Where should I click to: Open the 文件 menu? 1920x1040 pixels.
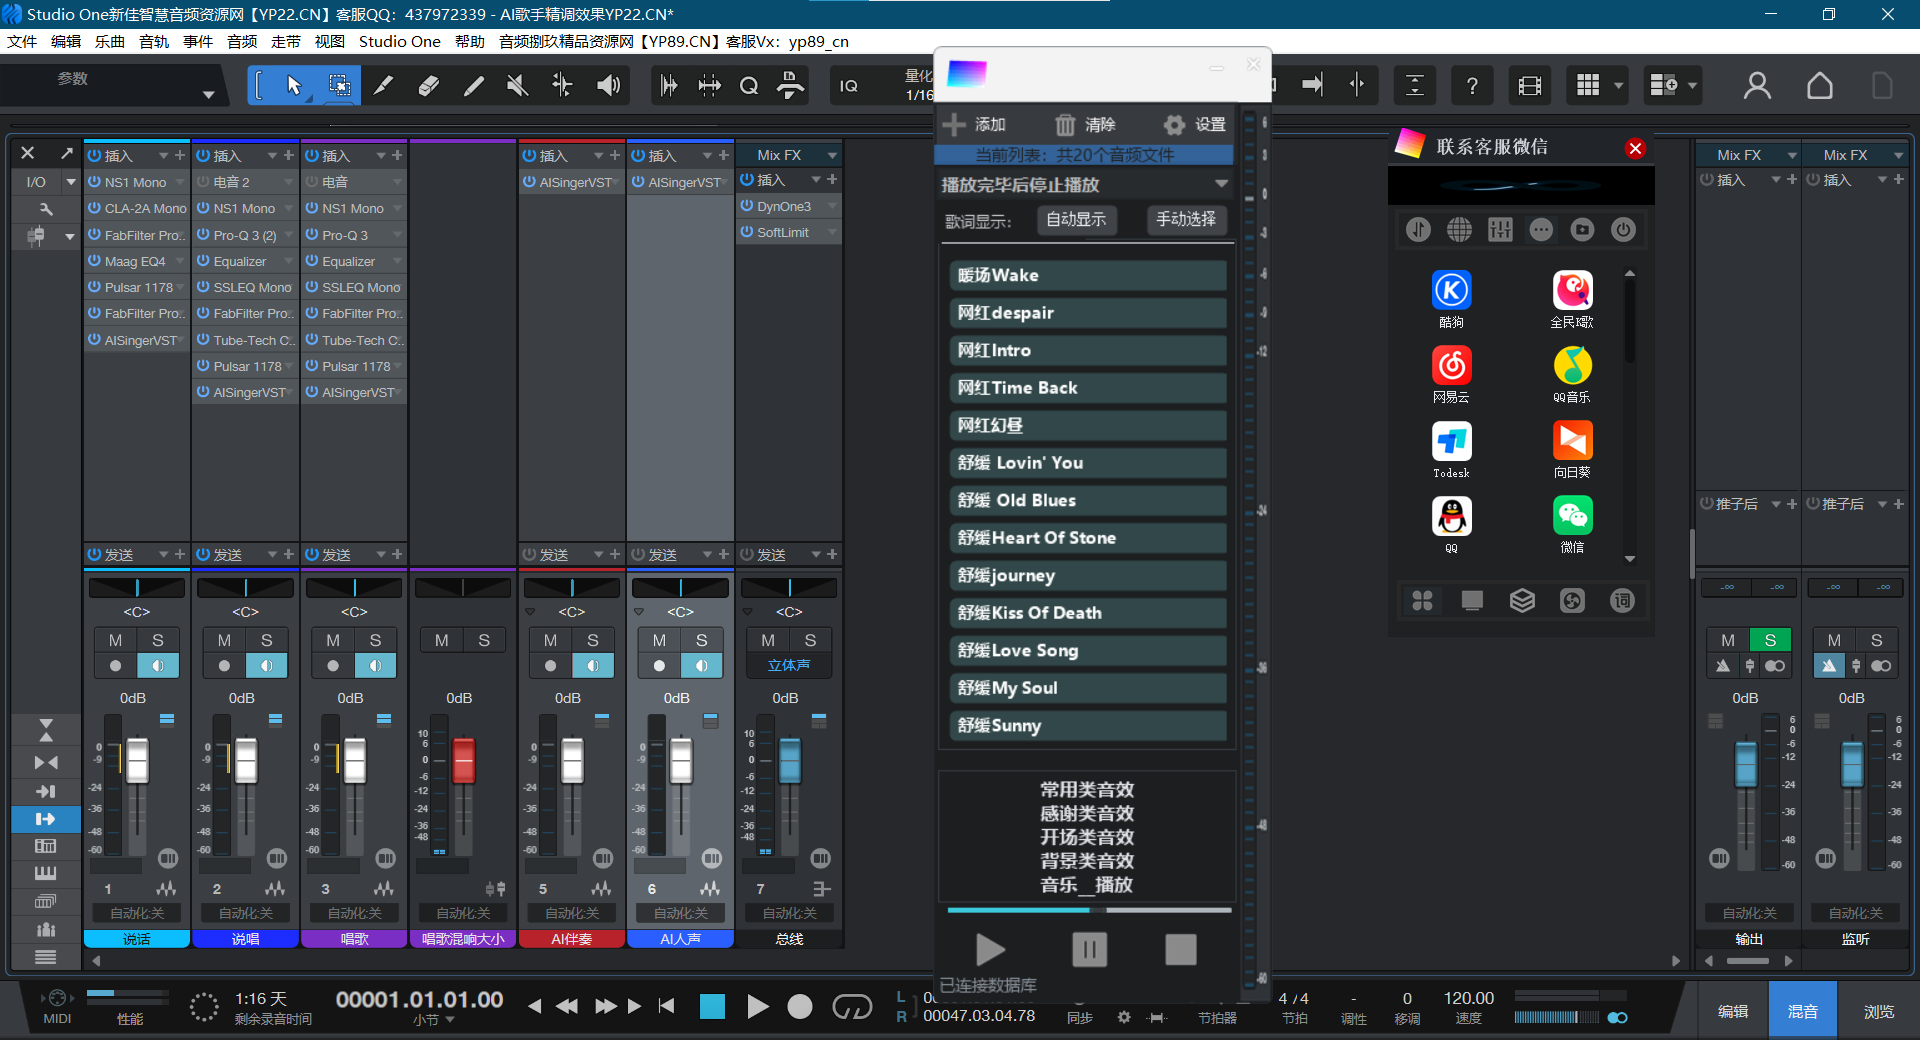pyautogui.click(x=21, y=41)
